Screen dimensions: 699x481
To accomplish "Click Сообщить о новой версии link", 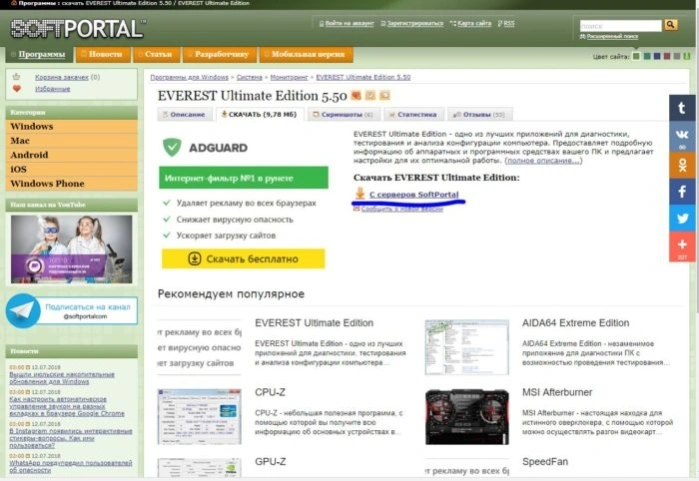I will pyautogui.click(x=402, y=209).
